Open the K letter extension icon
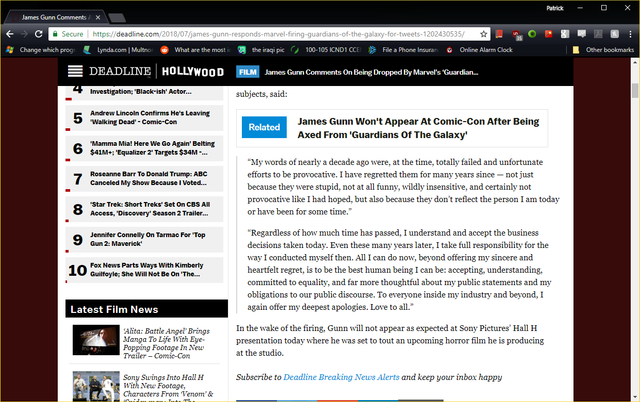 (614, 34)
